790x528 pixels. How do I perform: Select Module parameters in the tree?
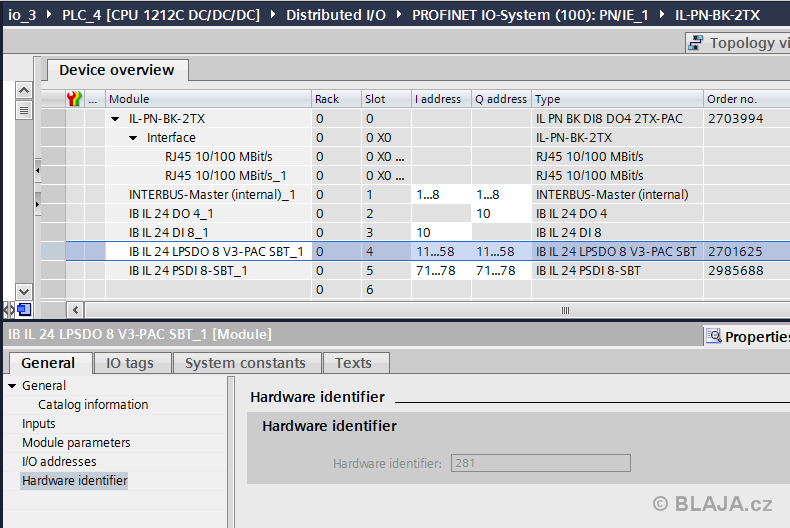click(x=76, y=443)
